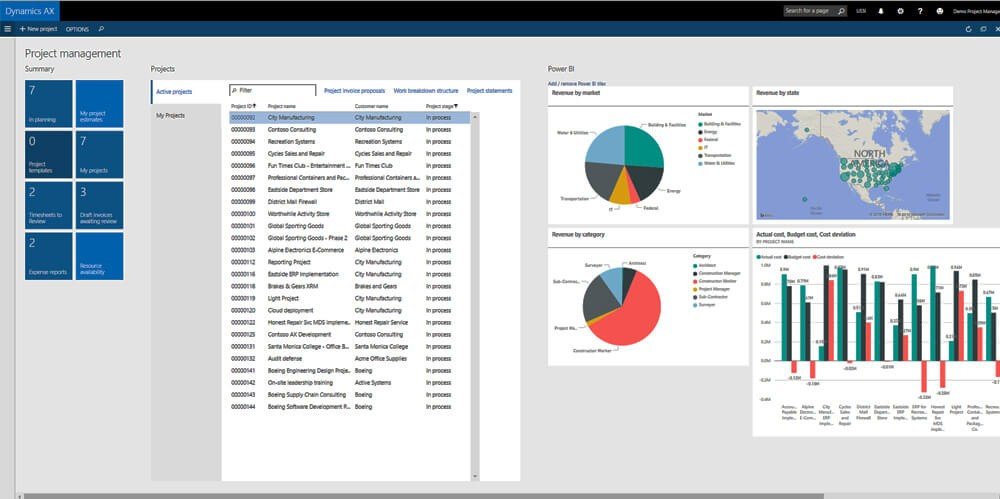This screenshot has height=499, width=1000.
Task: Click the Building & Facilities legend swatch
Action: [x=700, y=124]
